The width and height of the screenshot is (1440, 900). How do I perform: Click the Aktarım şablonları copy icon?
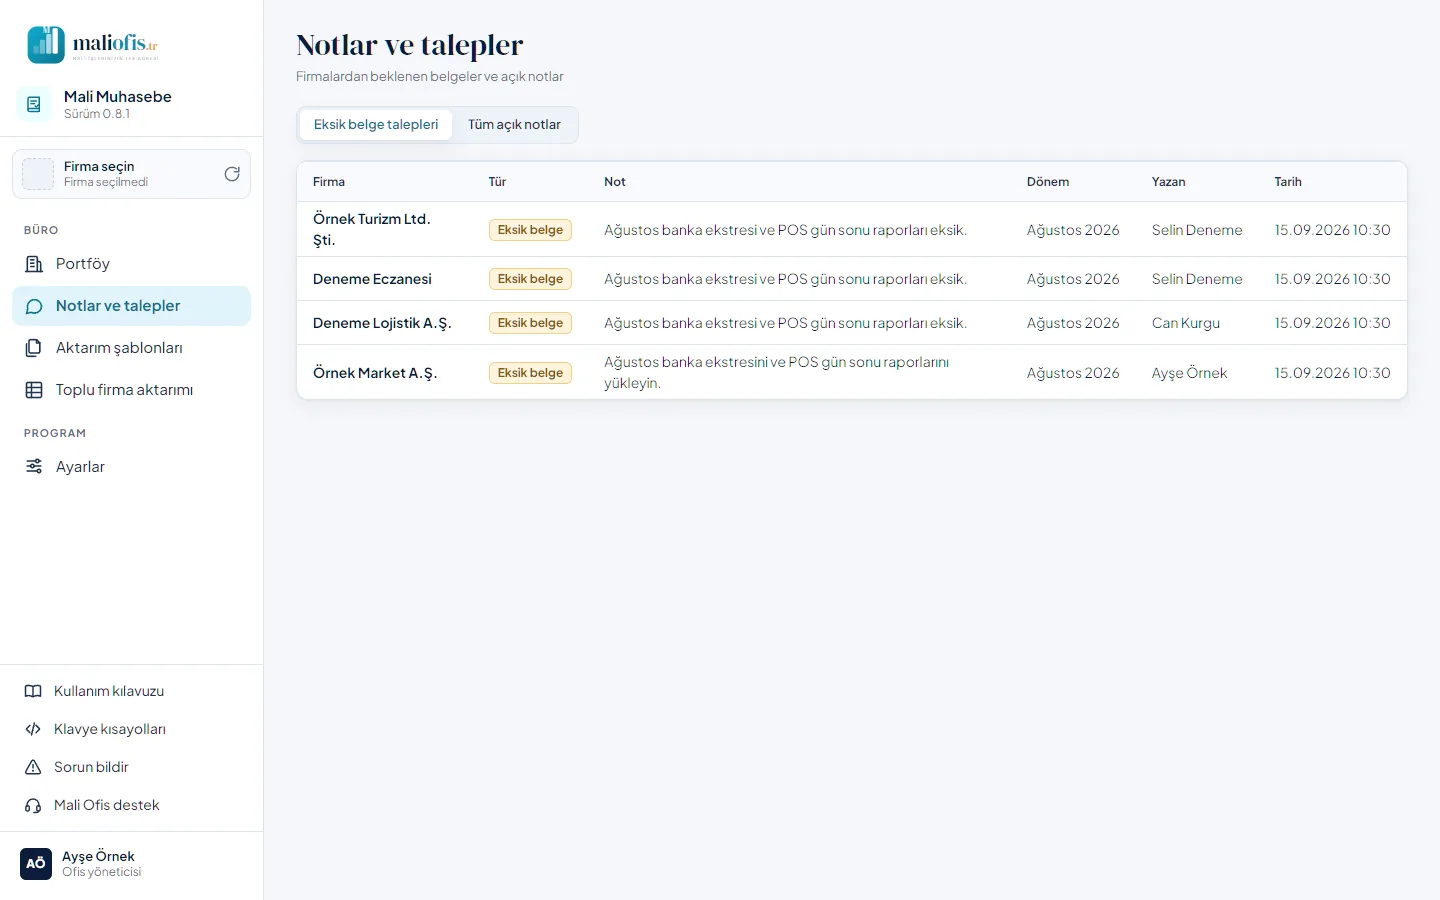click(x=34, y=348)
